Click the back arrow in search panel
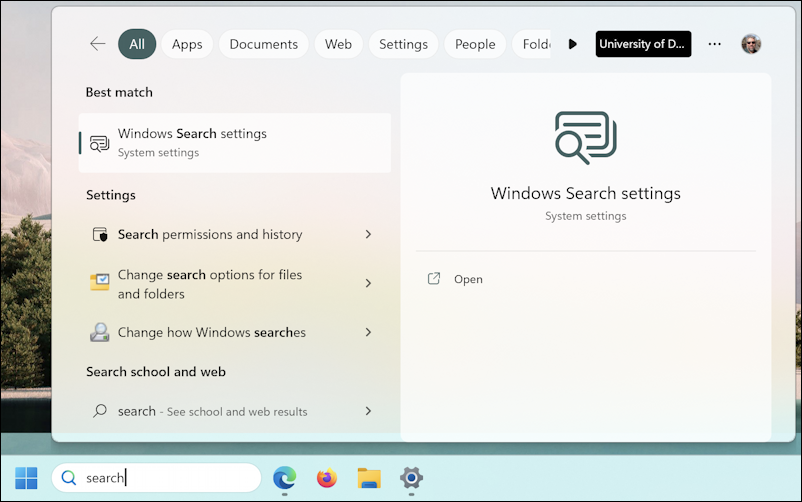 (x=97, y=44)
